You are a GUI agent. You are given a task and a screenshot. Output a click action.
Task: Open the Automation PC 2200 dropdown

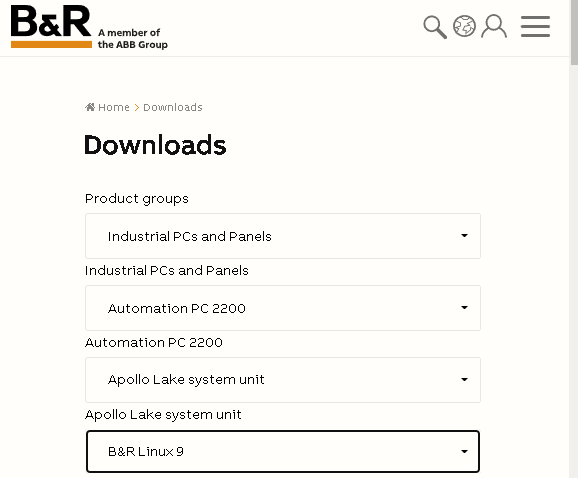[x=283, y=308]
